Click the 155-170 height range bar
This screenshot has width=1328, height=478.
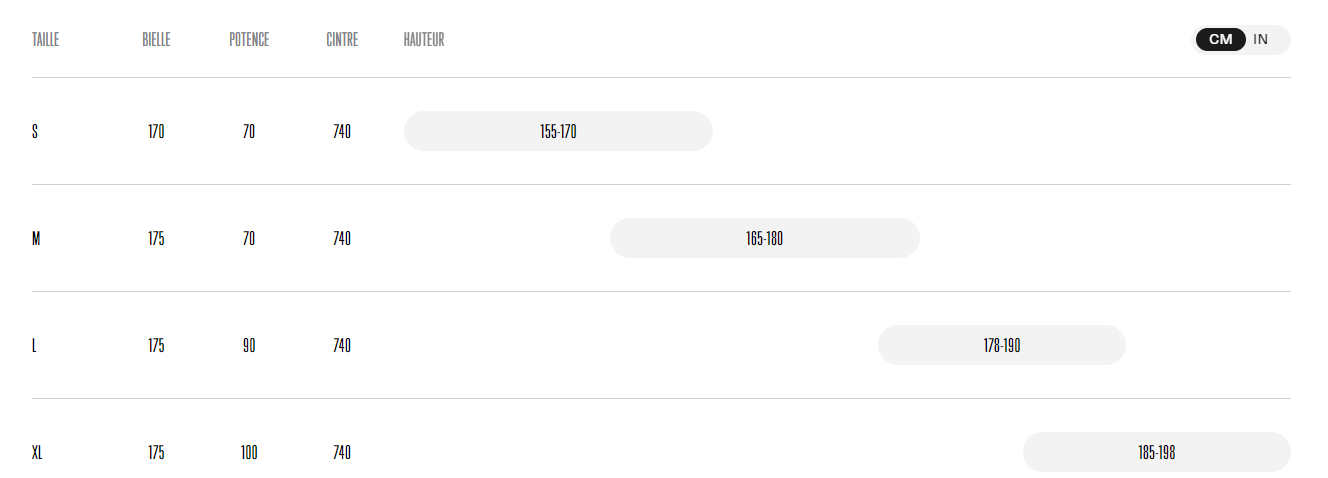tap(558, 131)
